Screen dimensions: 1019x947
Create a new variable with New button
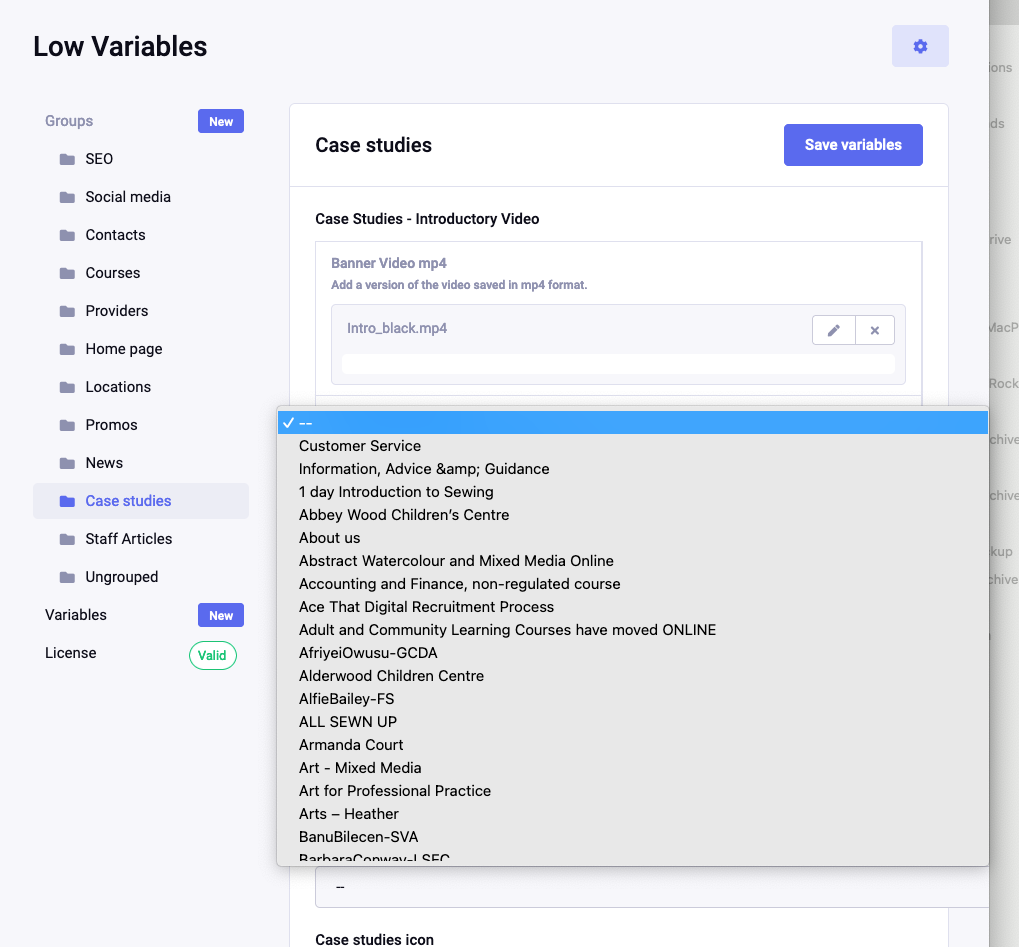click(x=221, y=616)
